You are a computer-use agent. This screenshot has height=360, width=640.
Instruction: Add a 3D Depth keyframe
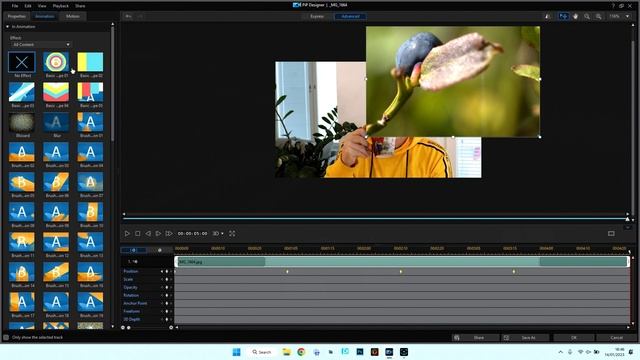coord(167,319)
